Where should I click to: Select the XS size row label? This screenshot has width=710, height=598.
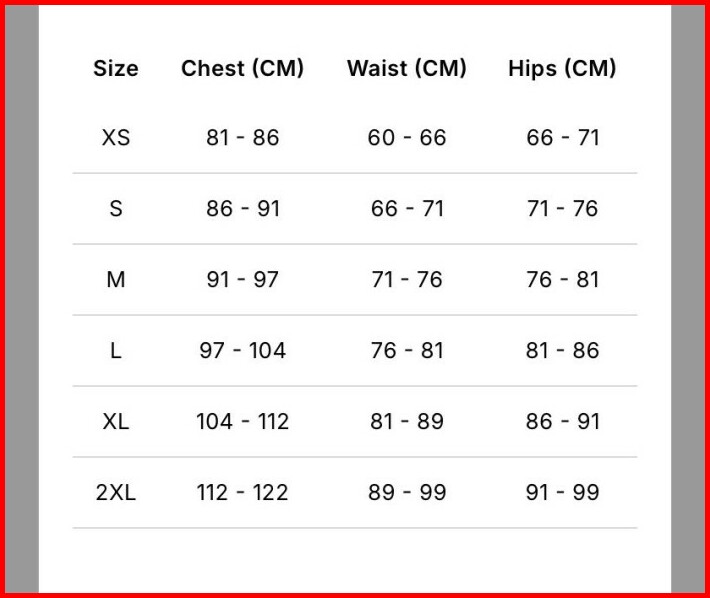[x=116, y=138]
